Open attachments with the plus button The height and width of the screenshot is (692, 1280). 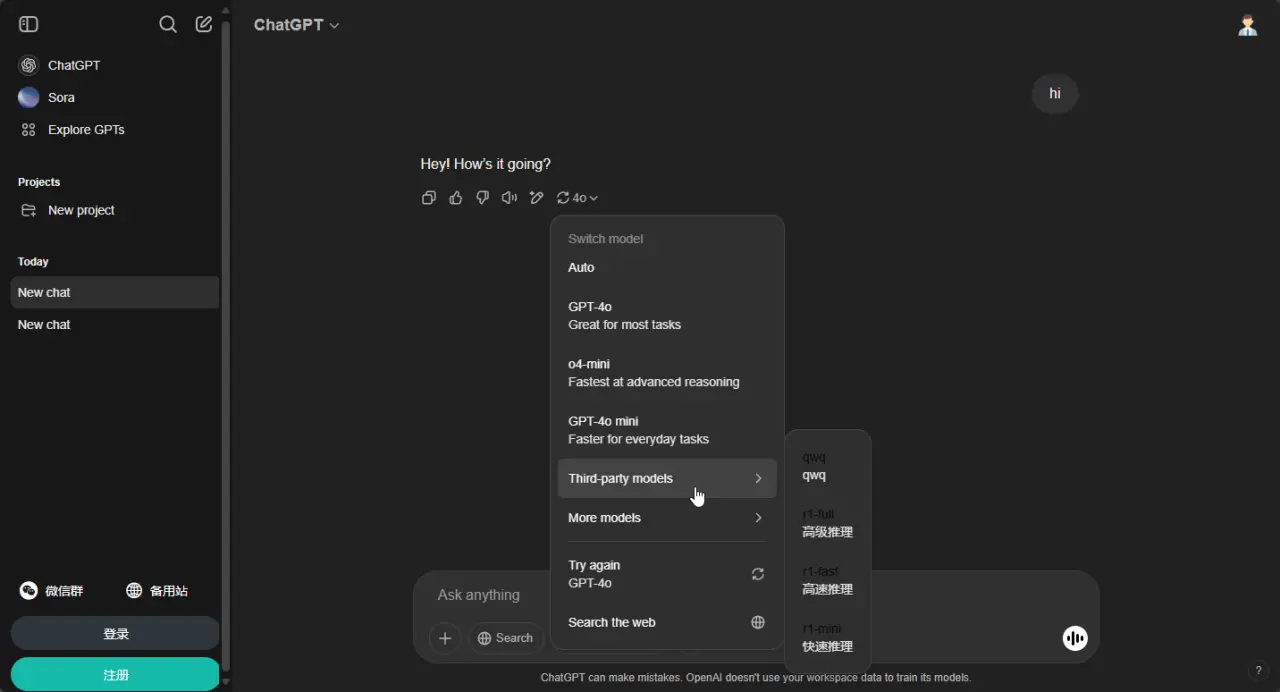445,638
